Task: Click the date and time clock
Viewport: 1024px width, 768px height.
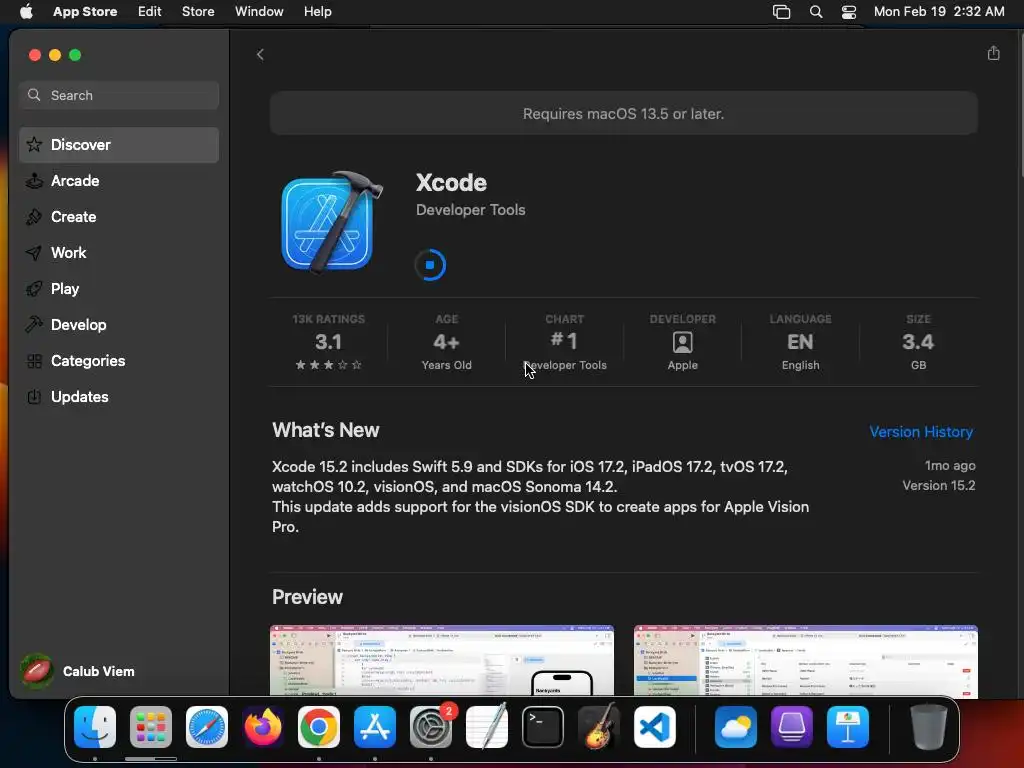Action: tap(938, 11)
